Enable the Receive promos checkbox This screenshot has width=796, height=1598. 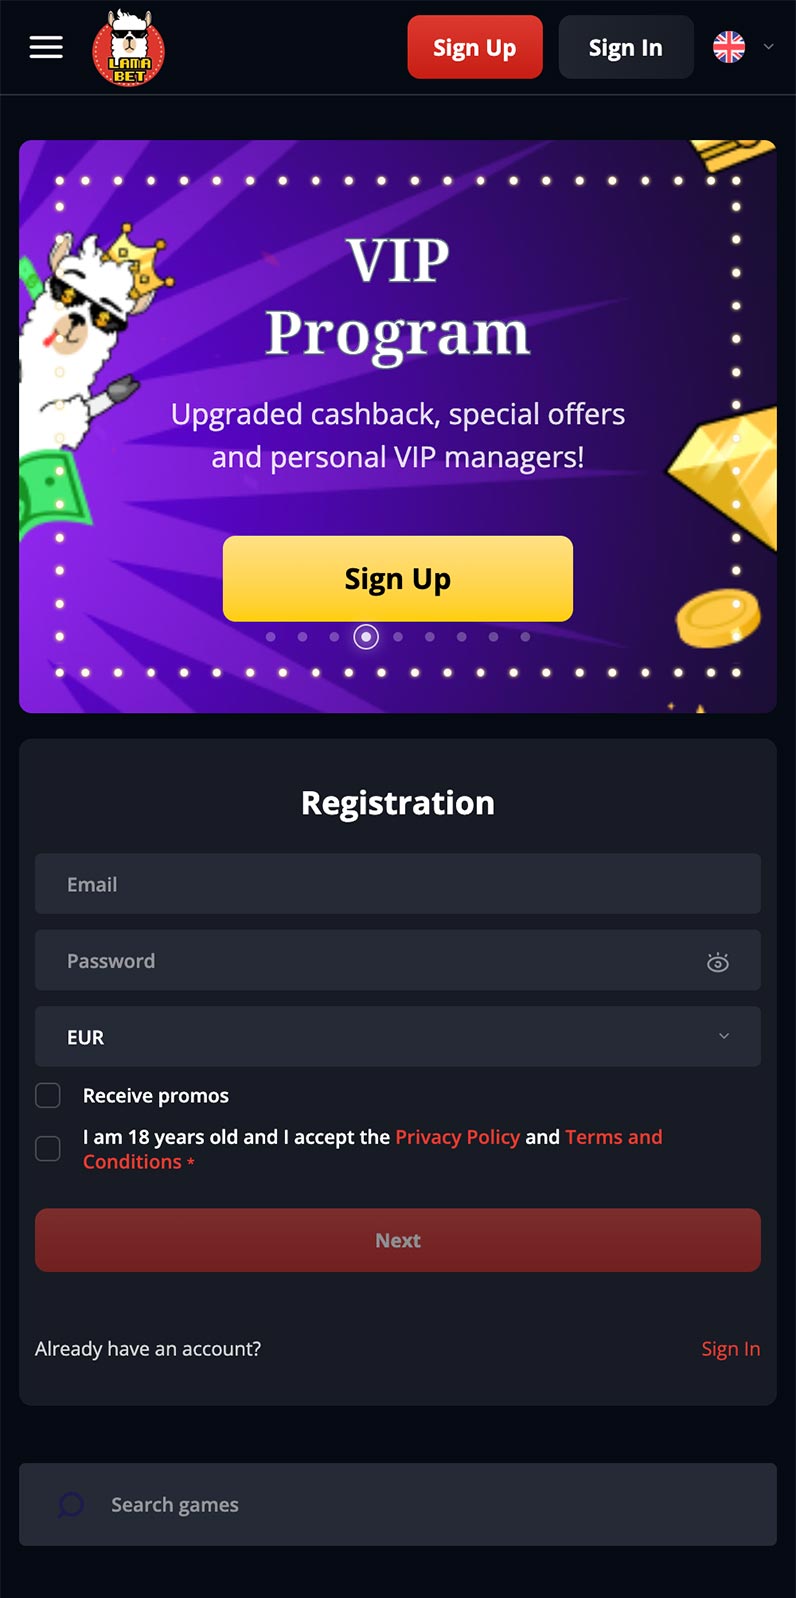tap(48, 1095)
